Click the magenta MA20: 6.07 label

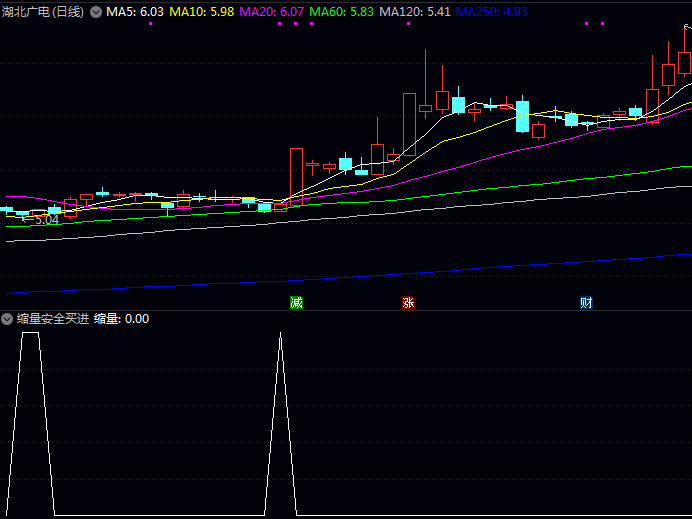(272, 12)
